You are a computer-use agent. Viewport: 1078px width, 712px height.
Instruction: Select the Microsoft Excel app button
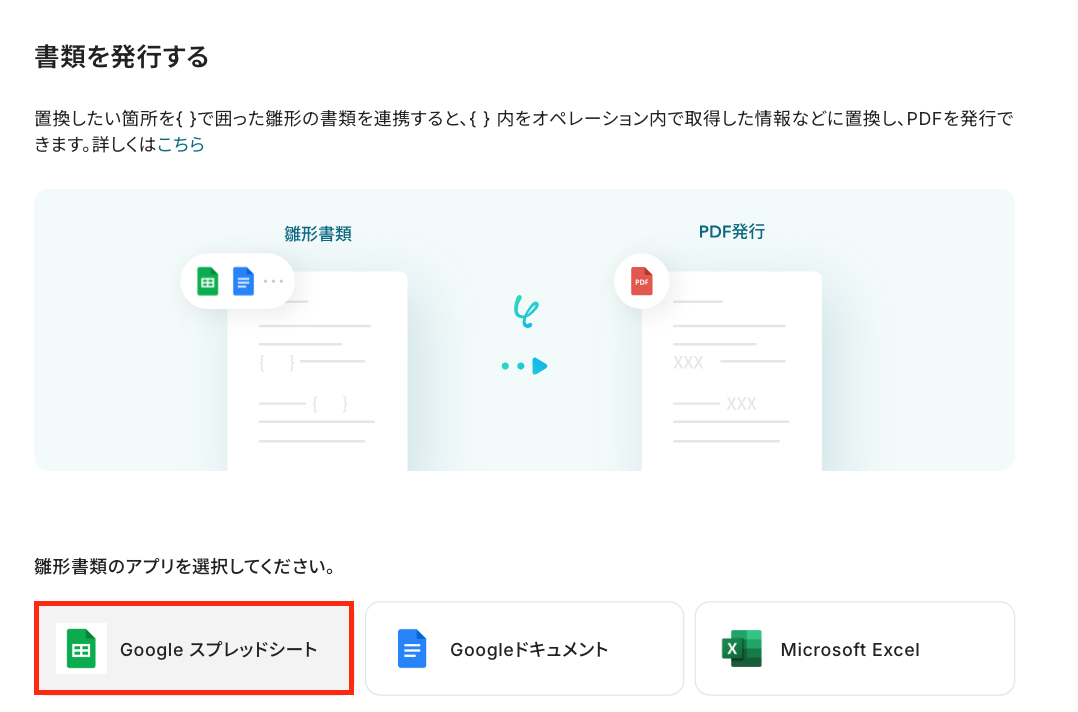(855, 648)
